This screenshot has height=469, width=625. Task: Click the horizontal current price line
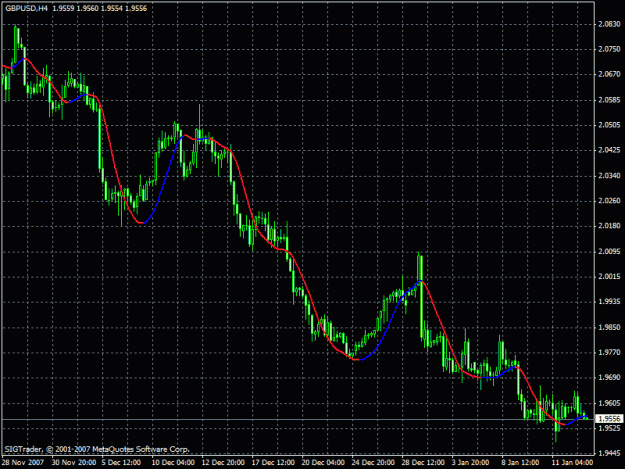[297, 419]
